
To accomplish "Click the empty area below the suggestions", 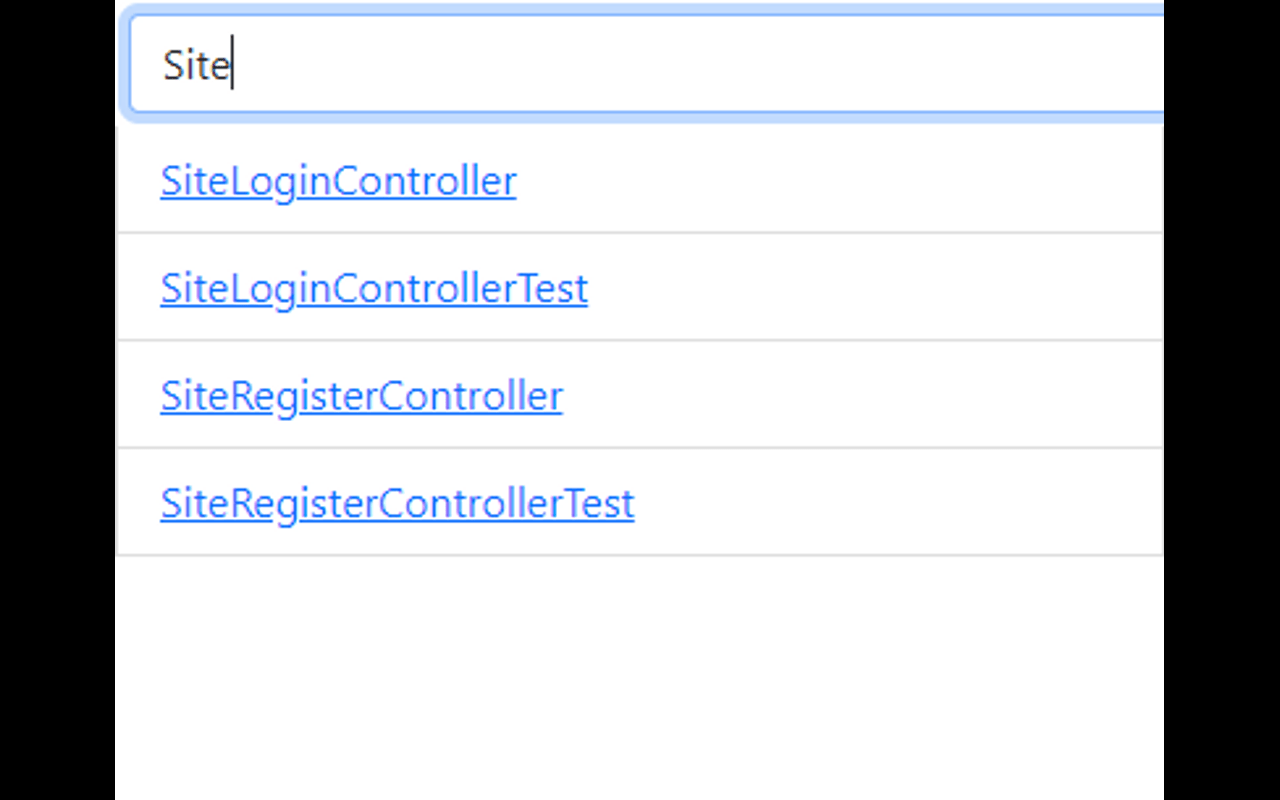I will click(x=640, y=670).
